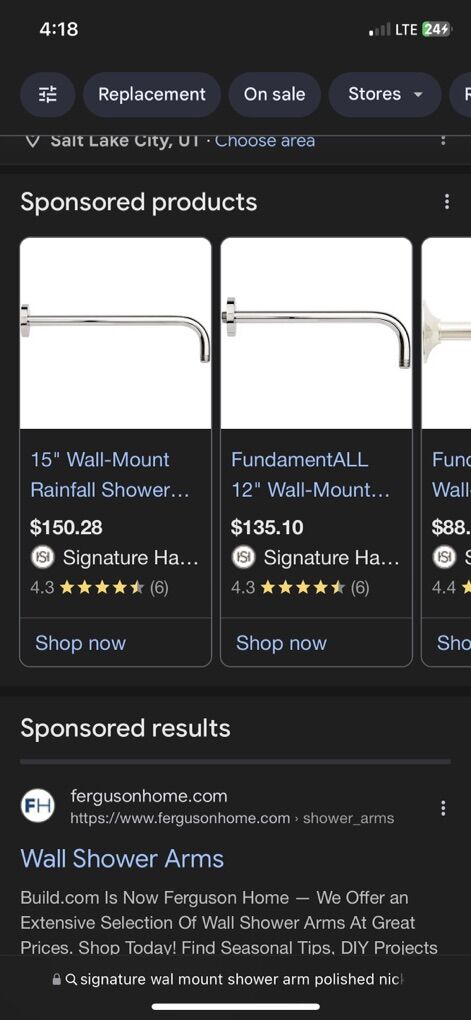Toggle the On sale filter chip

(x=275, y=95)
